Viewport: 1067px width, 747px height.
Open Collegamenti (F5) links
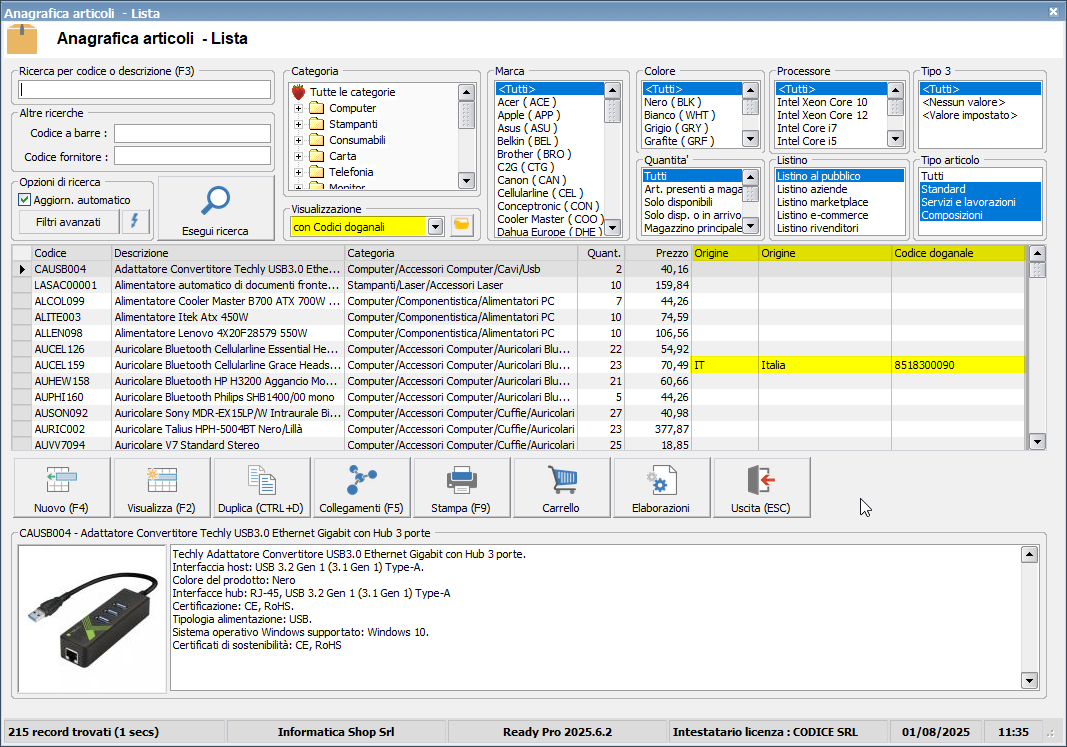pyautogui.click(x=361, y=488)
